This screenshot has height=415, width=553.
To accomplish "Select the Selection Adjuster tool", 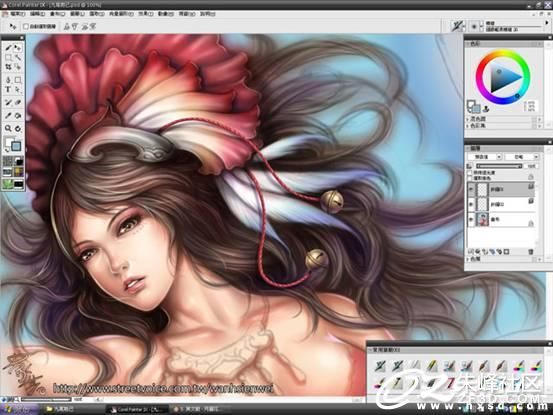I will click(x=18, y=67).
